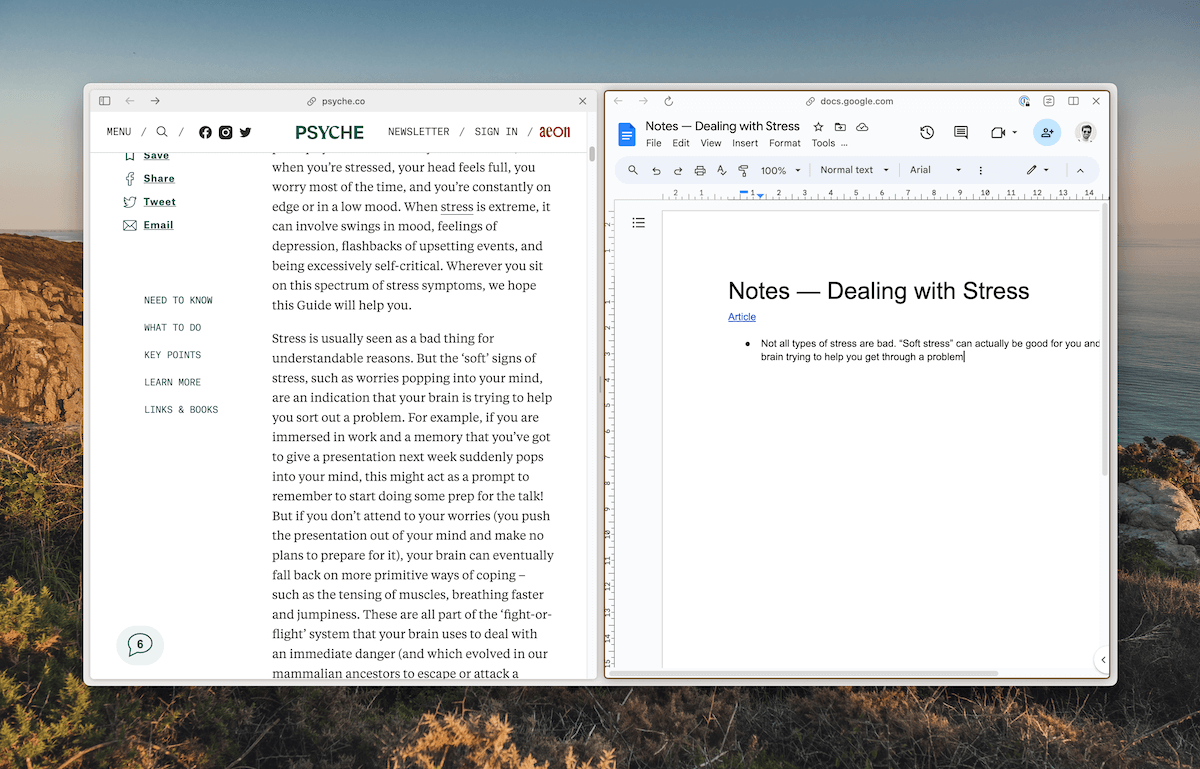Toggle the document outline panel
Image resolution: width=1200 pixels, height=769 pixels.
(639, 223)
